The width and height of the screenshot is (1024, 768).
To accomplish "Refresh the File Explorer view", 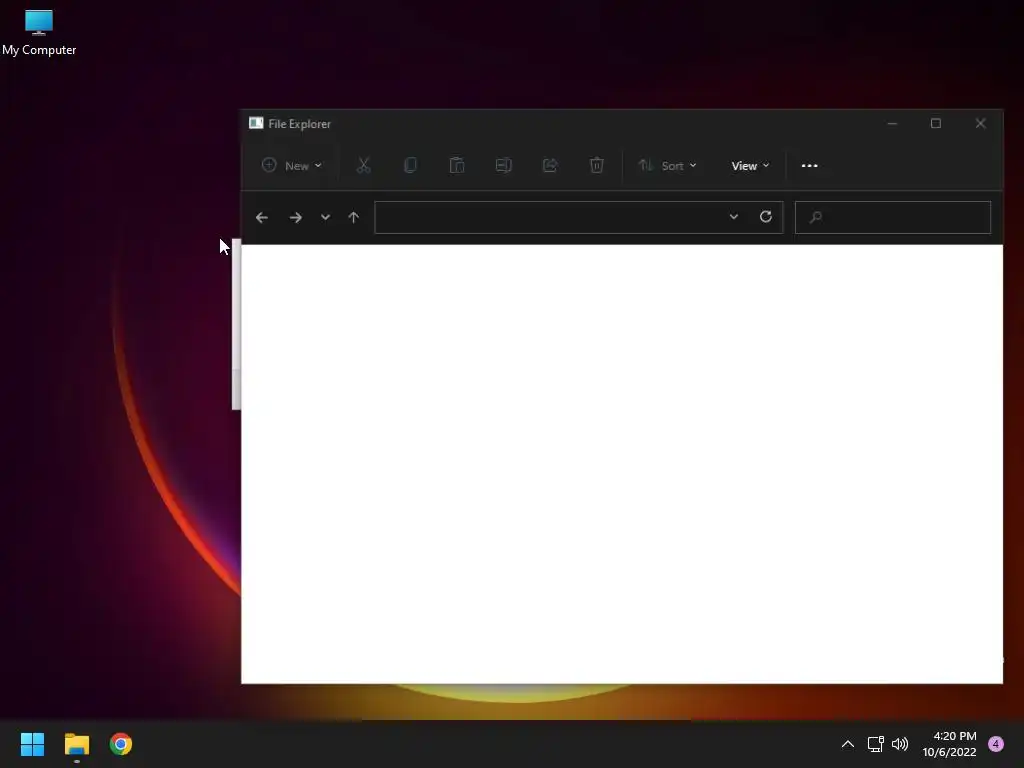I will tap(766, 217).
